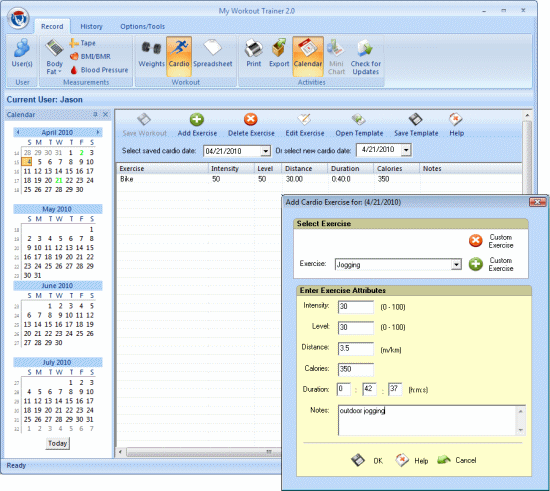
Task: Toggle the Calendar ribbon button
Action: click(308, 56)
